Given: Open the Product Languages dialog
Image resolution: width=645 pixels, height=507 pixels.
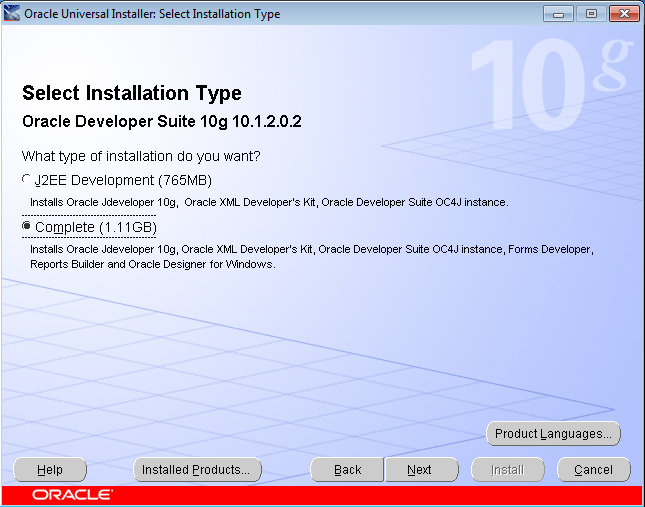Looking at the screenshot, I should (553, 434).
